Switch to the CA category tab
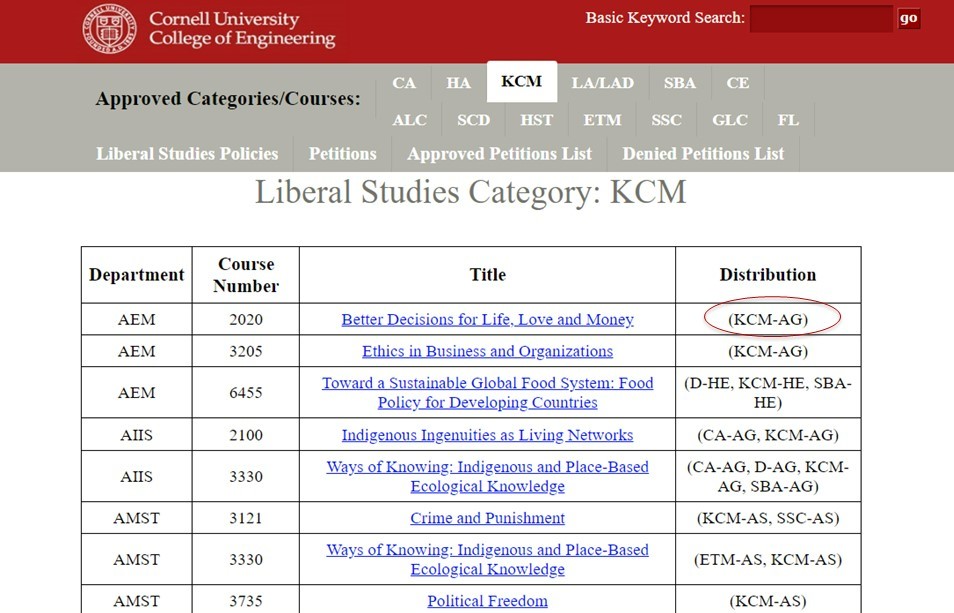The image size is (954, 613). coord(404,83)
